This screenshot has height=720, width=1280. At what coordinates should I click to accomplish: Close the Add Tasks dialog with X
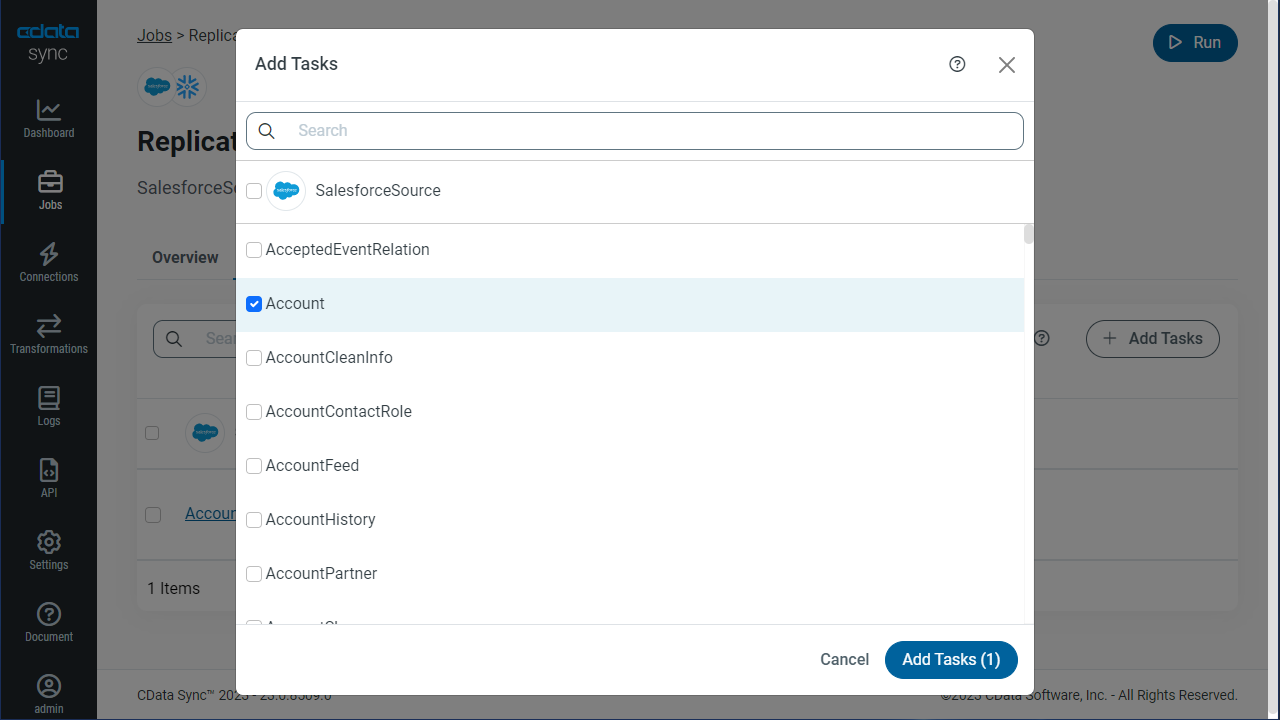(1006, 65)
